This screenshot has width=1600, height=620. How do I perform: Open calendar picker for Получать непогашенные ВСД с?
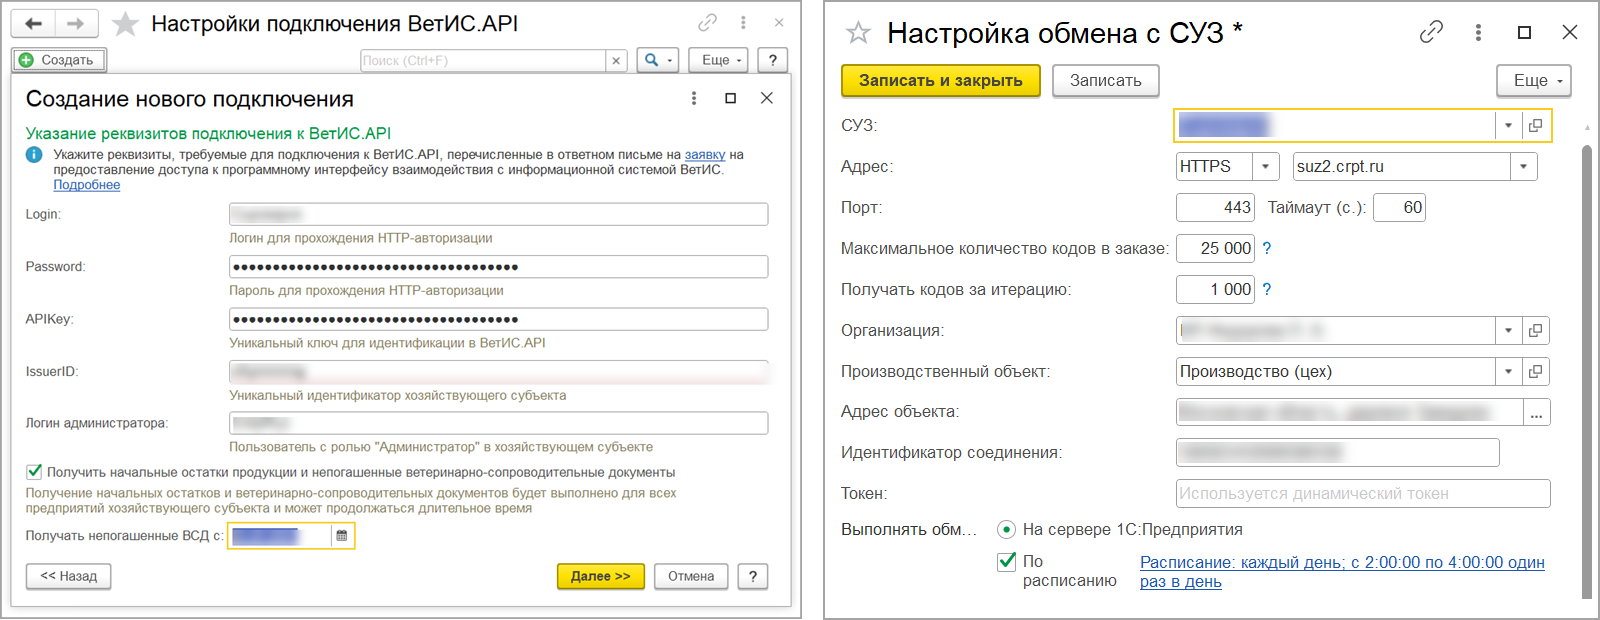click(342, 536)
